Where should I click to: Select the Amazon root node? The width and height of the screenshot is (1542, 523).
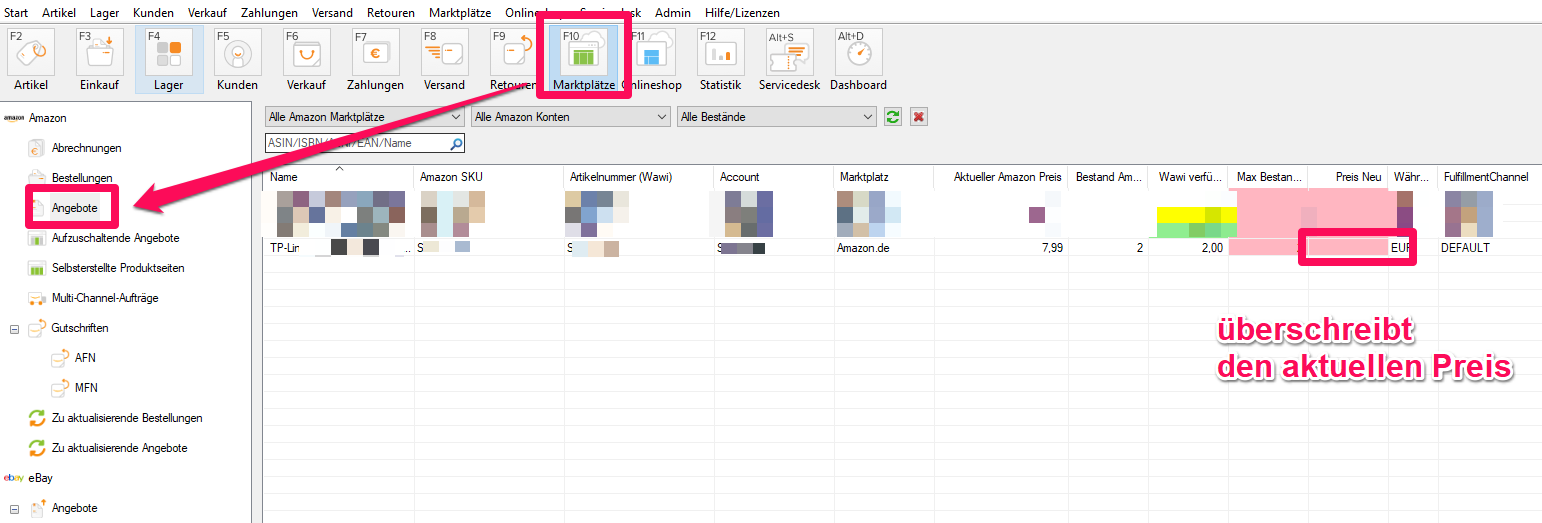(x=48, y=118)
